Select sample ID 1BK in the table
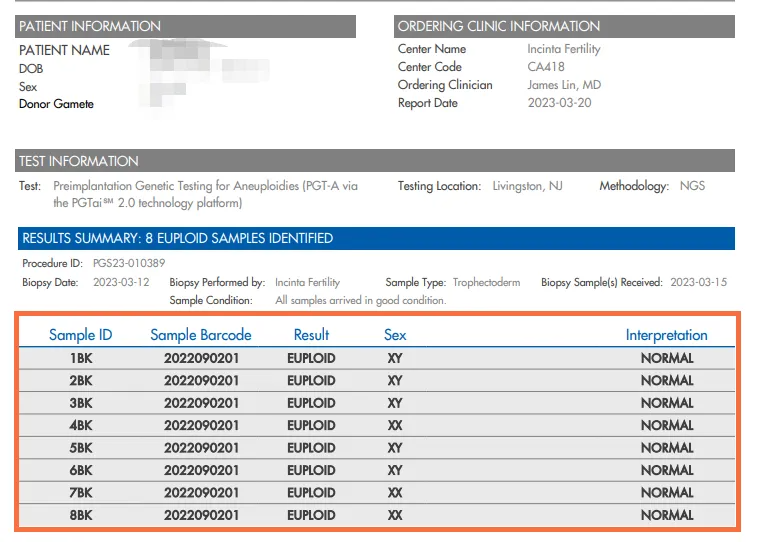This screenshot has width=763, height=542. [81, 358]
